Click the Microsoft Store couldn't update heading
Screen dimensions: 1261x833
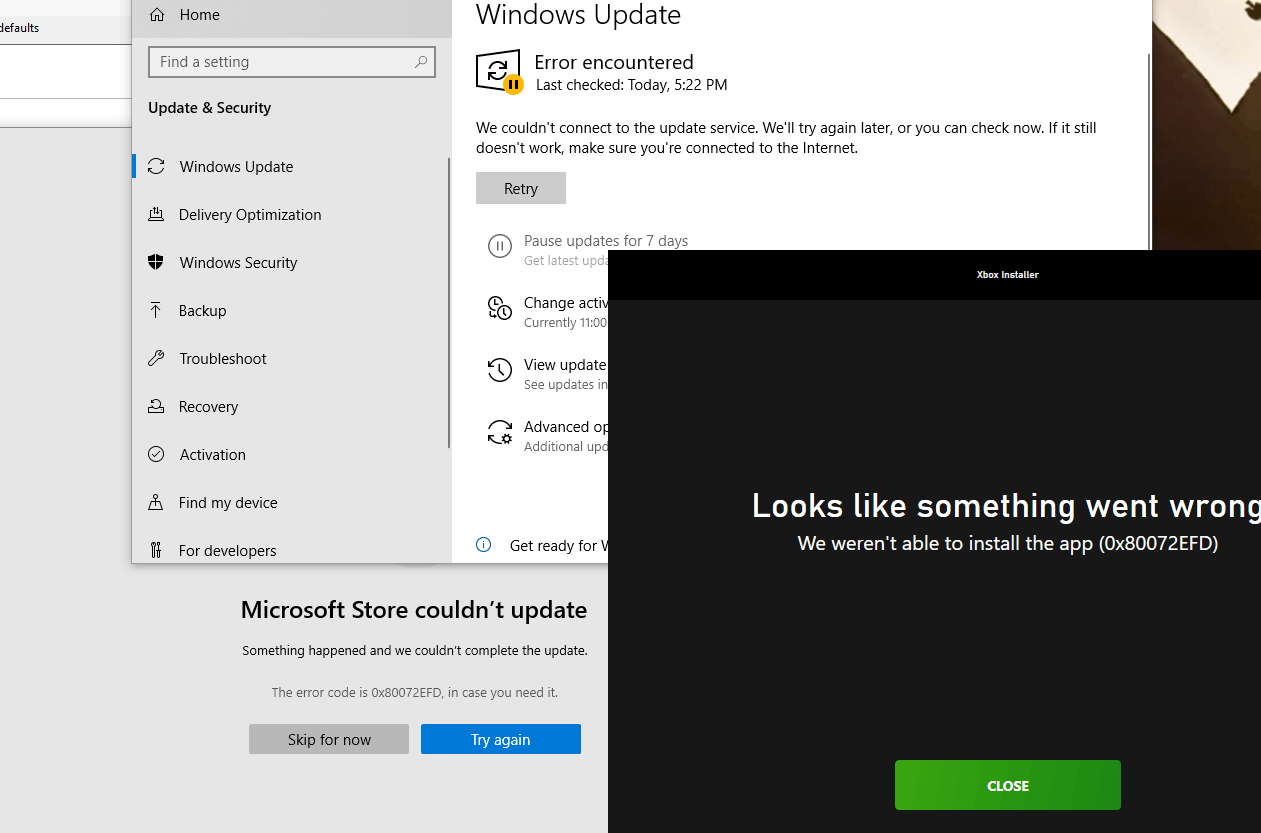pyautogui.click(x=414, y=610)
